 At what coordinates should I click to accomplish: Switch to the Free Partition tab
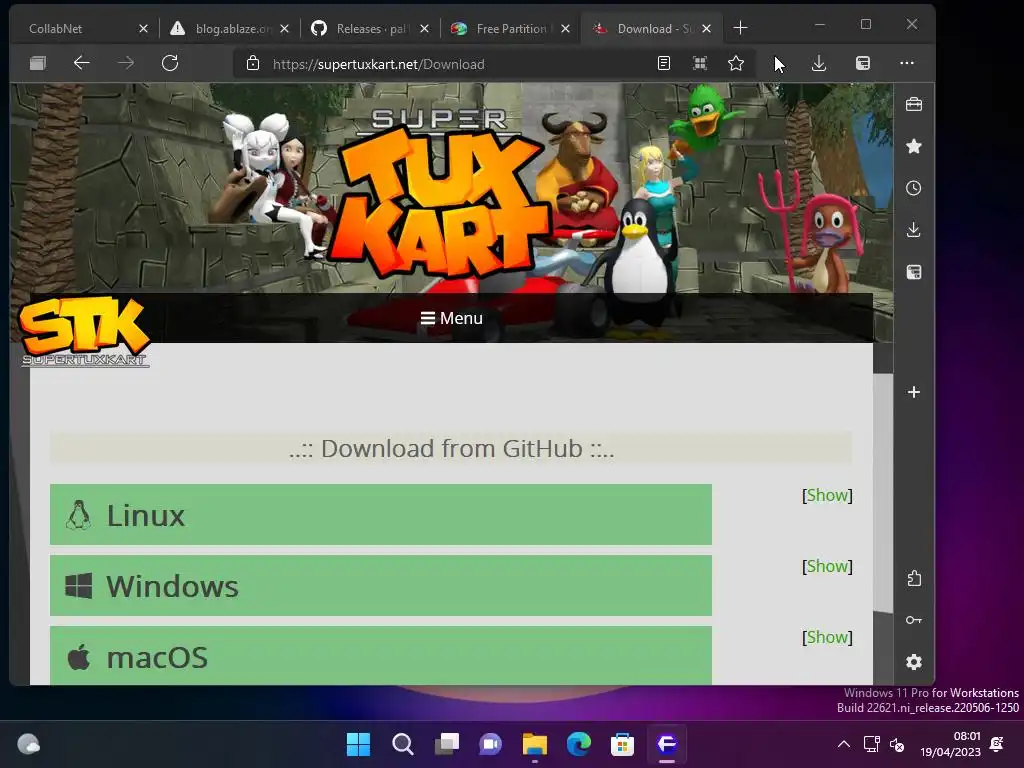coord(509,29)
